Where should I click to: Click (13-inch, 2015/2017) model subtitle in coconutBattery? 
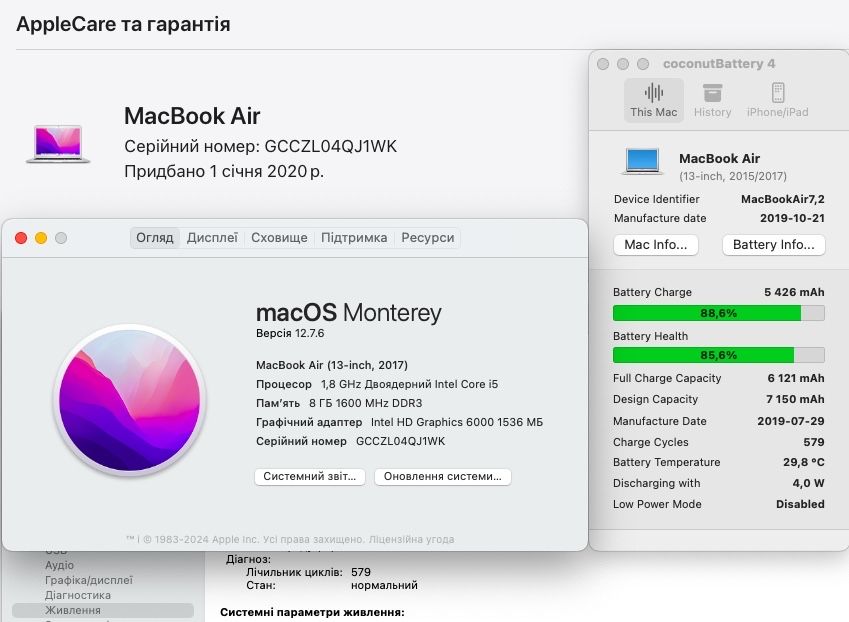[x=733, y=176]
